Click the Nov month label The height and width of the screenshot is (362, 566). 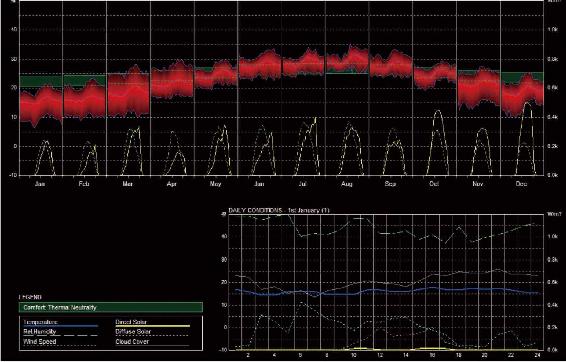(478, 184)
